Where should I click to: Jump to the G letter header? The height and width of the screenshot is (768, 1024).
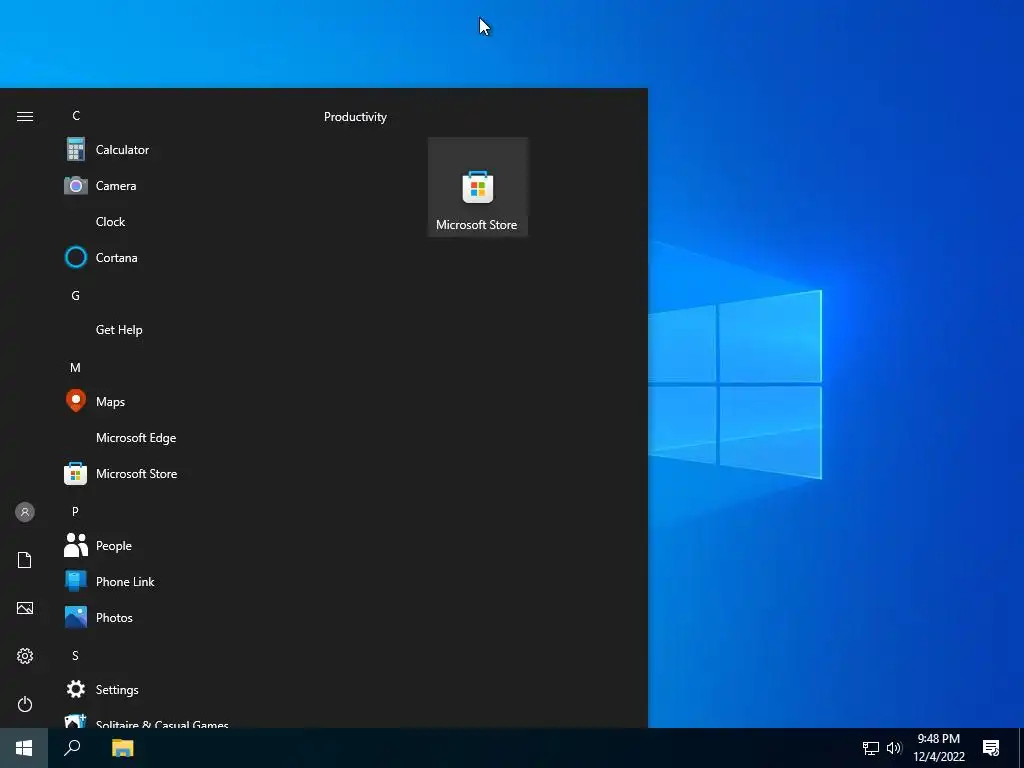[x=76, y=296]
